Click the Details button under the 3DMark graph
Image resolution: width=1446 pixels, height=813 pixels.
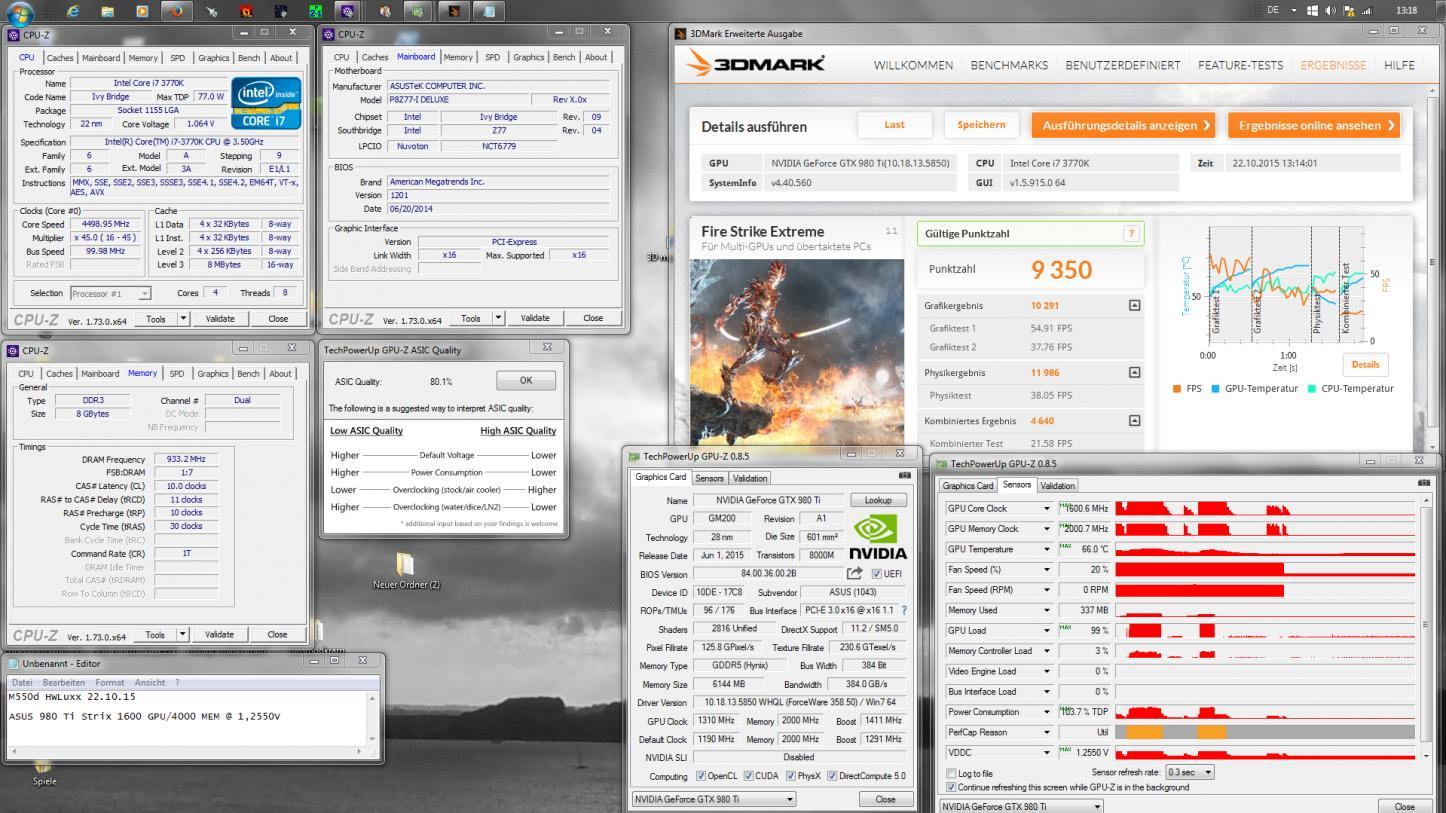click(1365, 365)
